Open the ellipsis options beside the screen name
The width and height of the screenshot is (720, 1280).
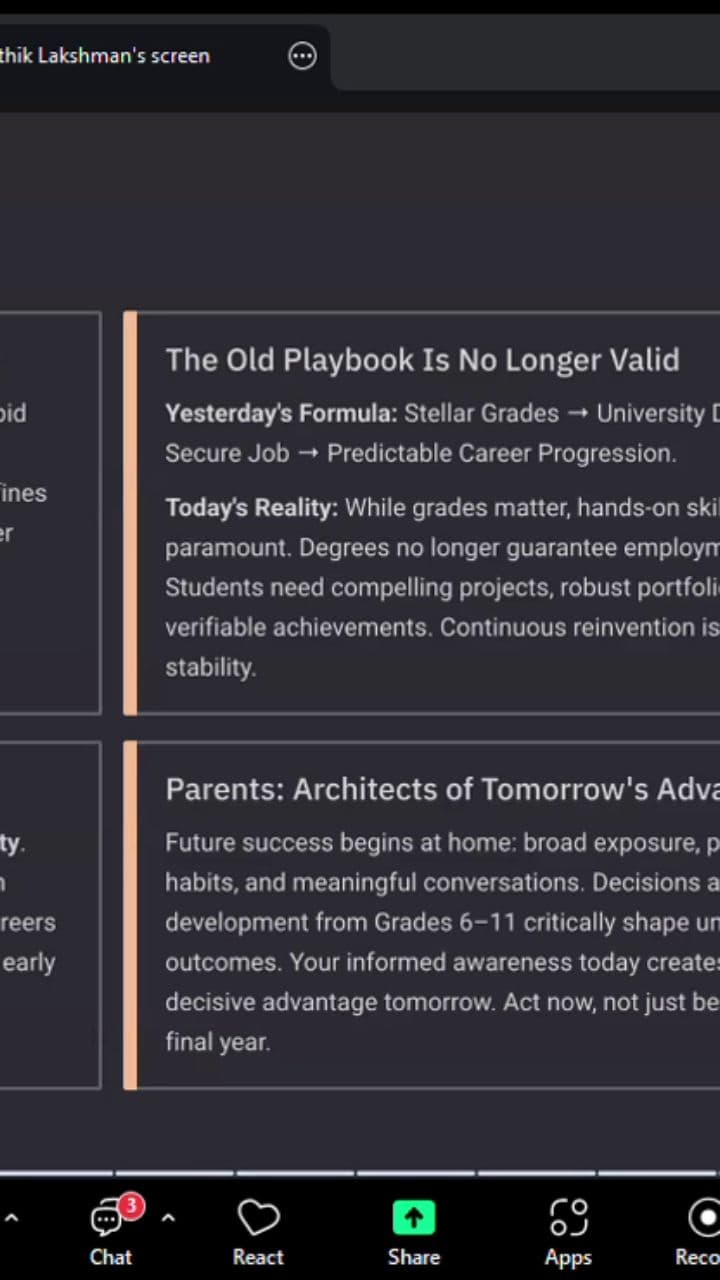[302, 56]
